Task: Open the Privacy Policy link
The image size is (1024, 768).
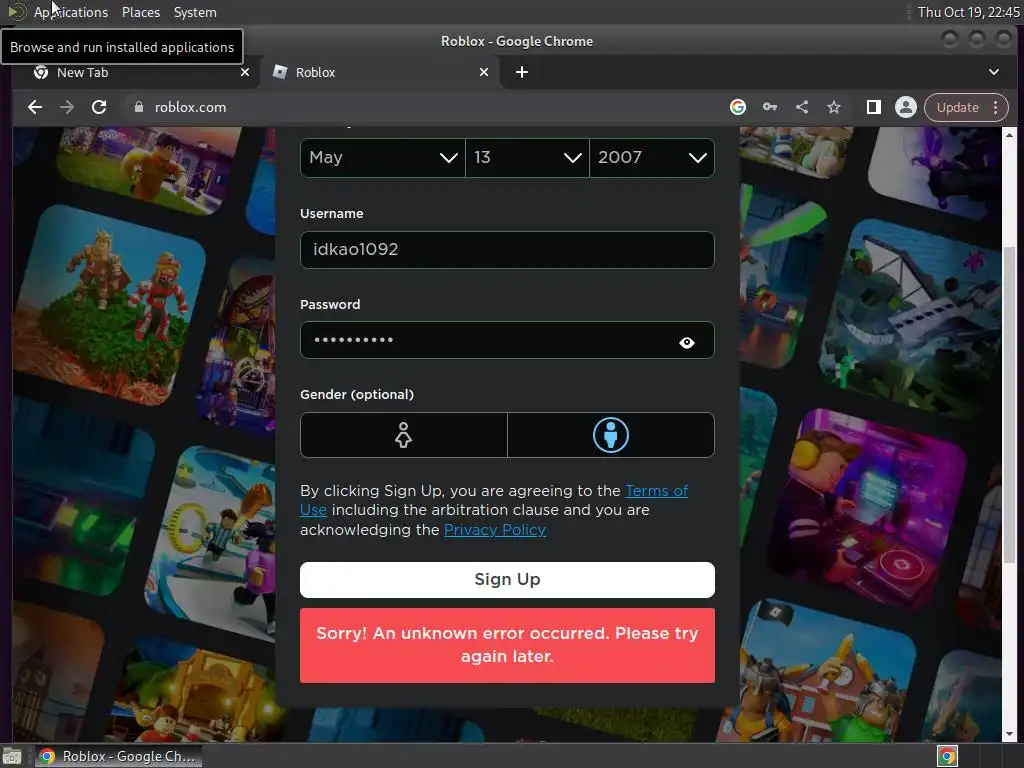Action: [x=494, y=530]
